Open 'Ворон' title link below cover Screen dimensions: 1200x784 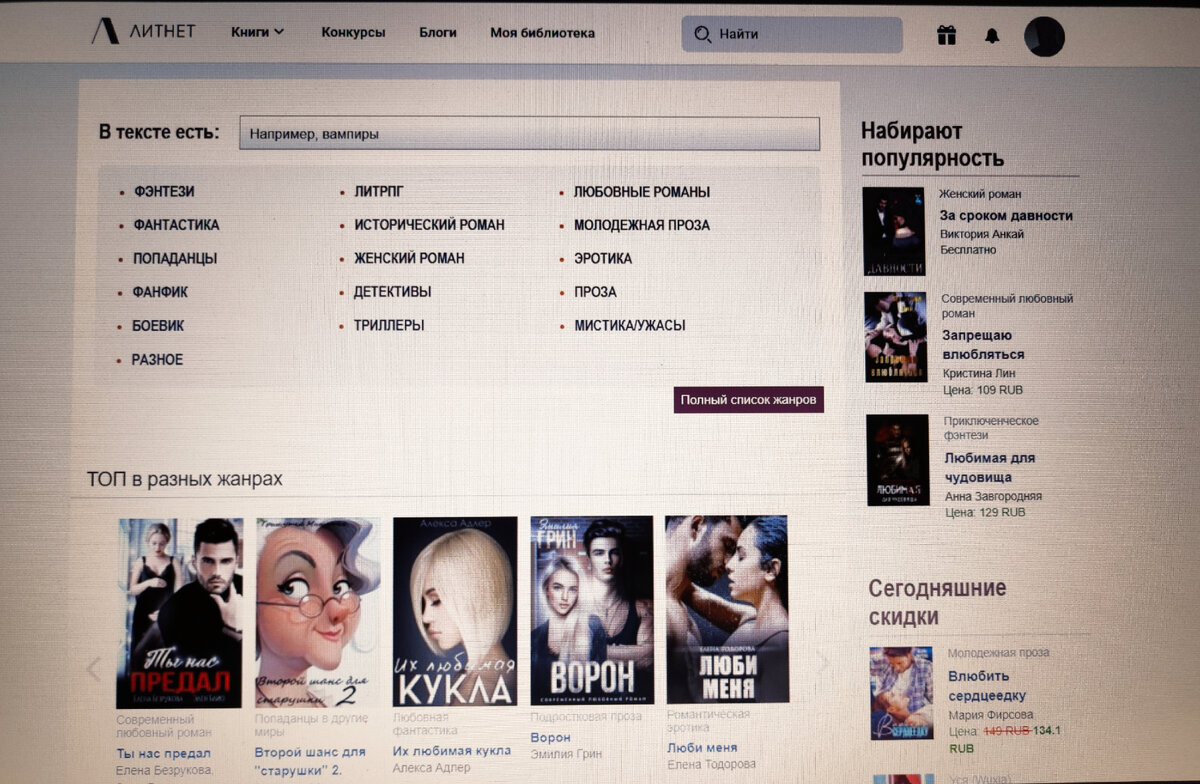(550, 738)
